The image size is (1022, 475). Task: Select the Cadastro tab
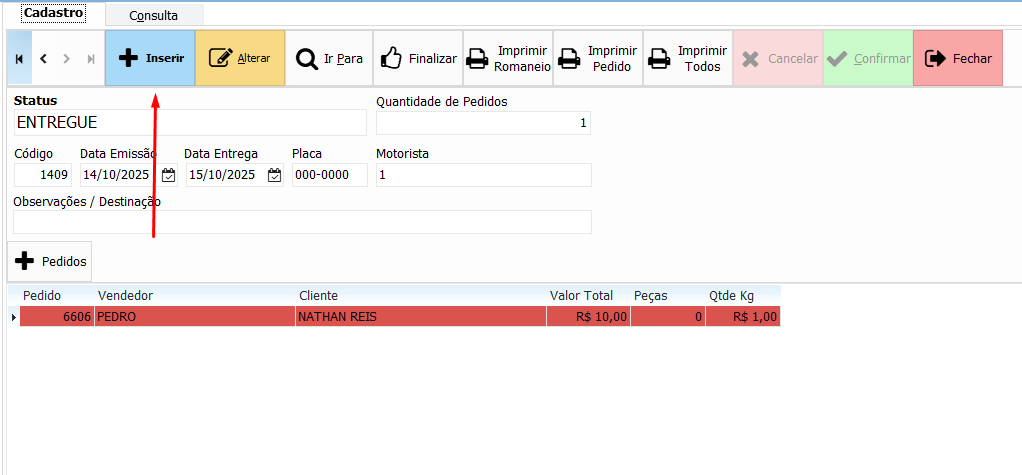click(x=53, y=13)
